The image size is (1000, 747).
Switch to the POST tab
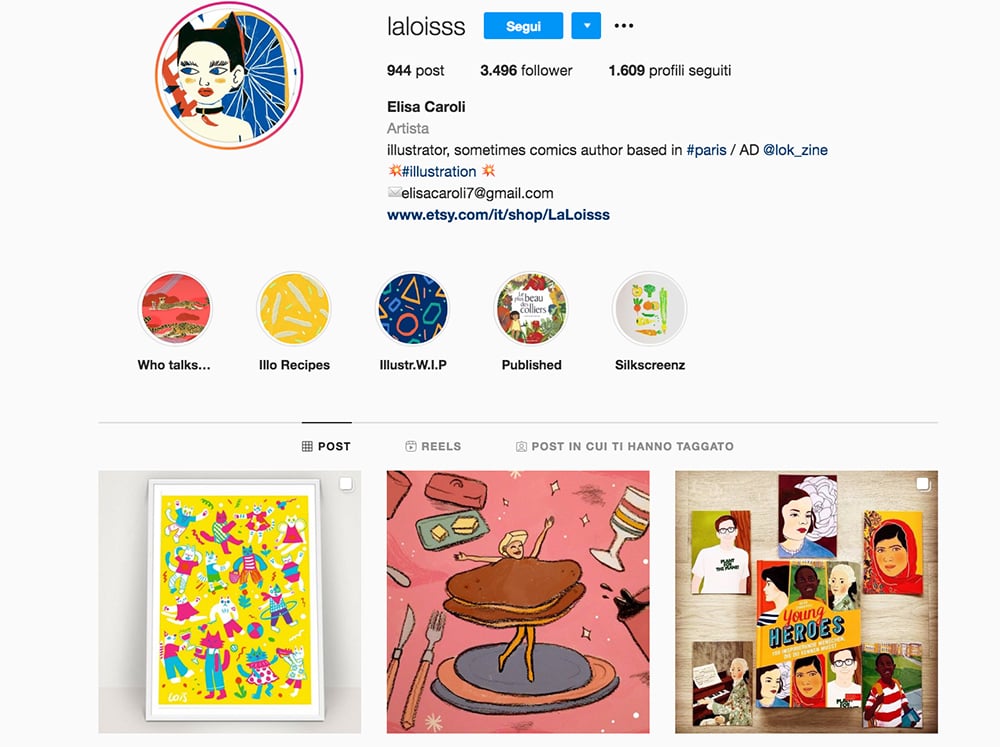point(327,447)
